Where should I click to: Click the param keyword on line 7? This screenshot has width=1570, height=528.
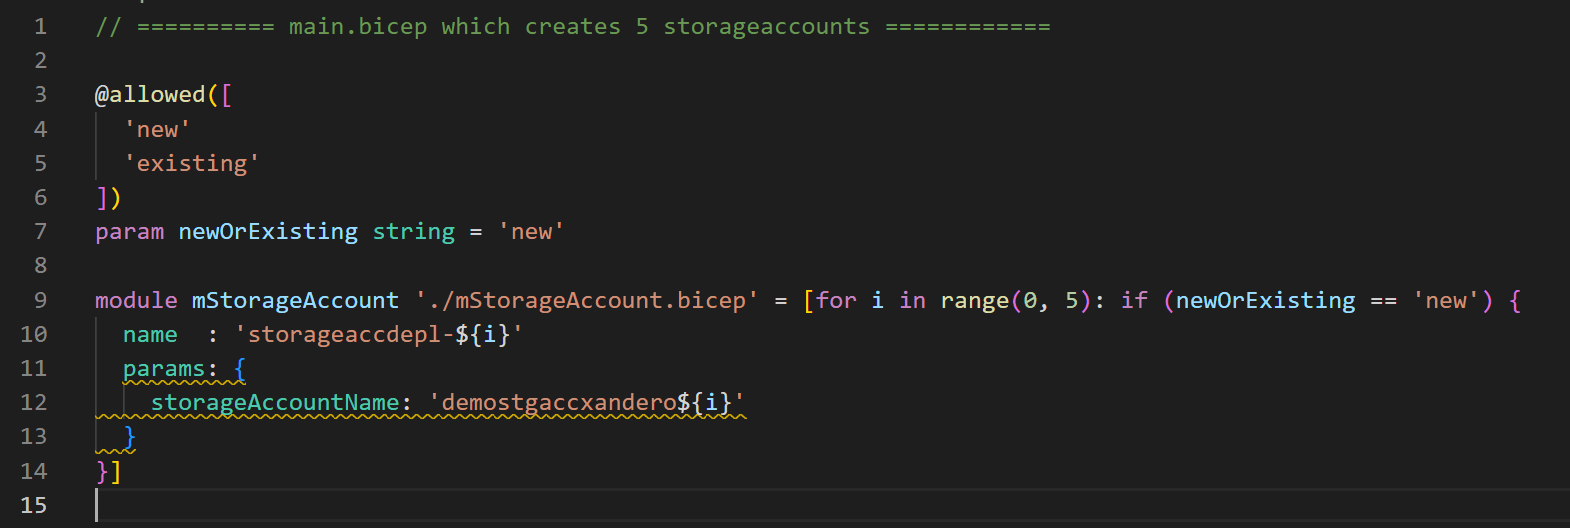[129, 232]
